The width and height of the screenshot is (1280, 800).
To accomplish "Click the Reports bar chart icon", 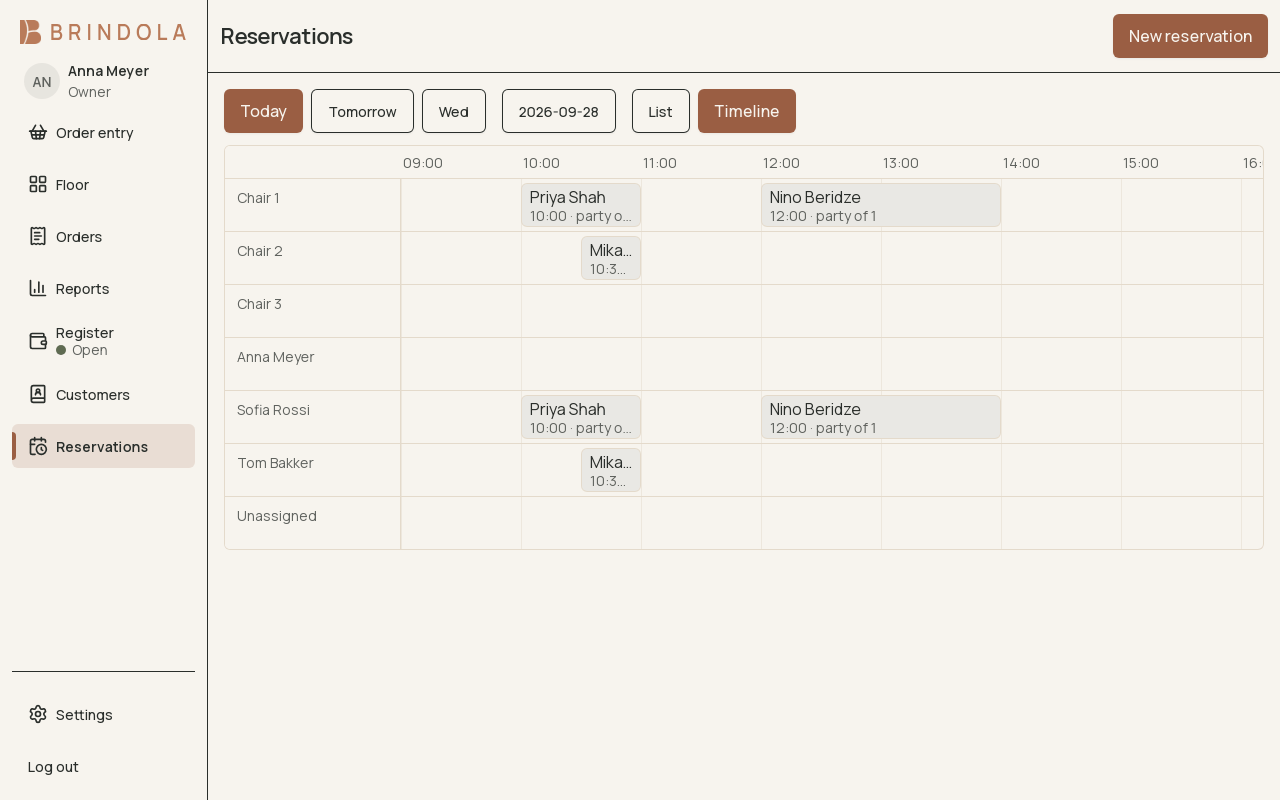I will click(x=38, y=288).
